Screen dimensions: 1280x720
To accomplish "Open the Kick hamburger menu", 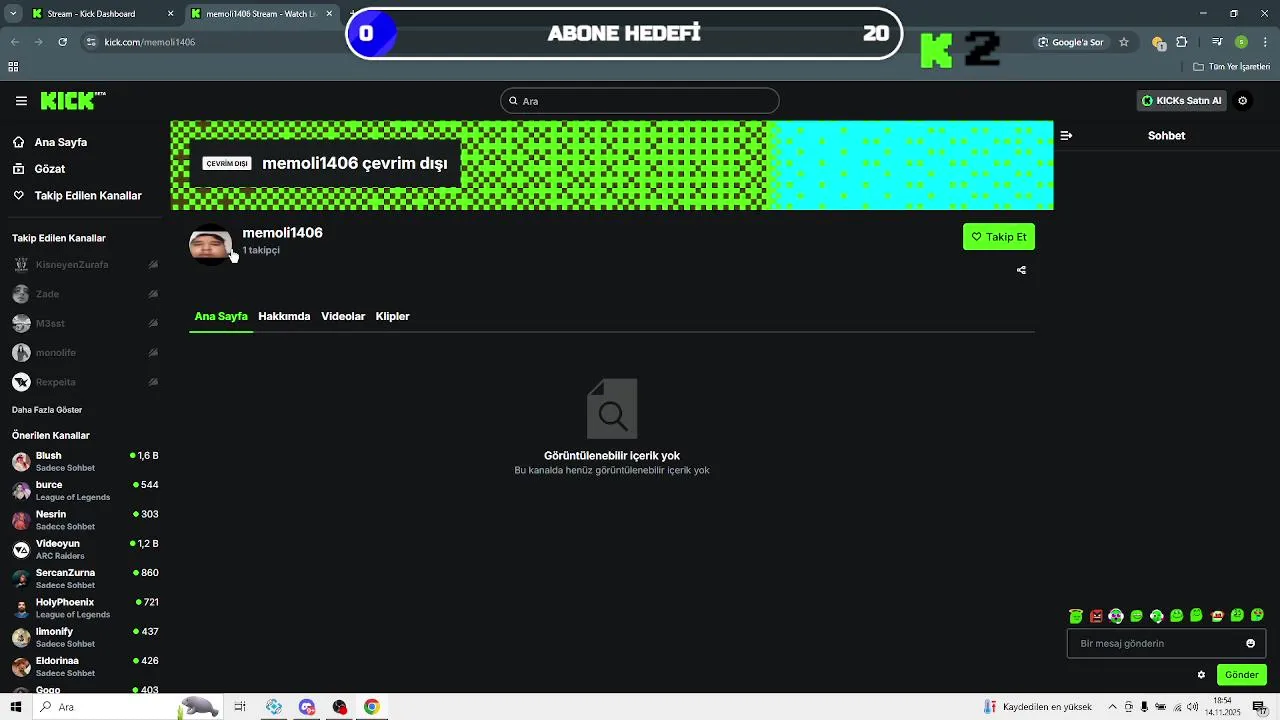I will point(21,101).
